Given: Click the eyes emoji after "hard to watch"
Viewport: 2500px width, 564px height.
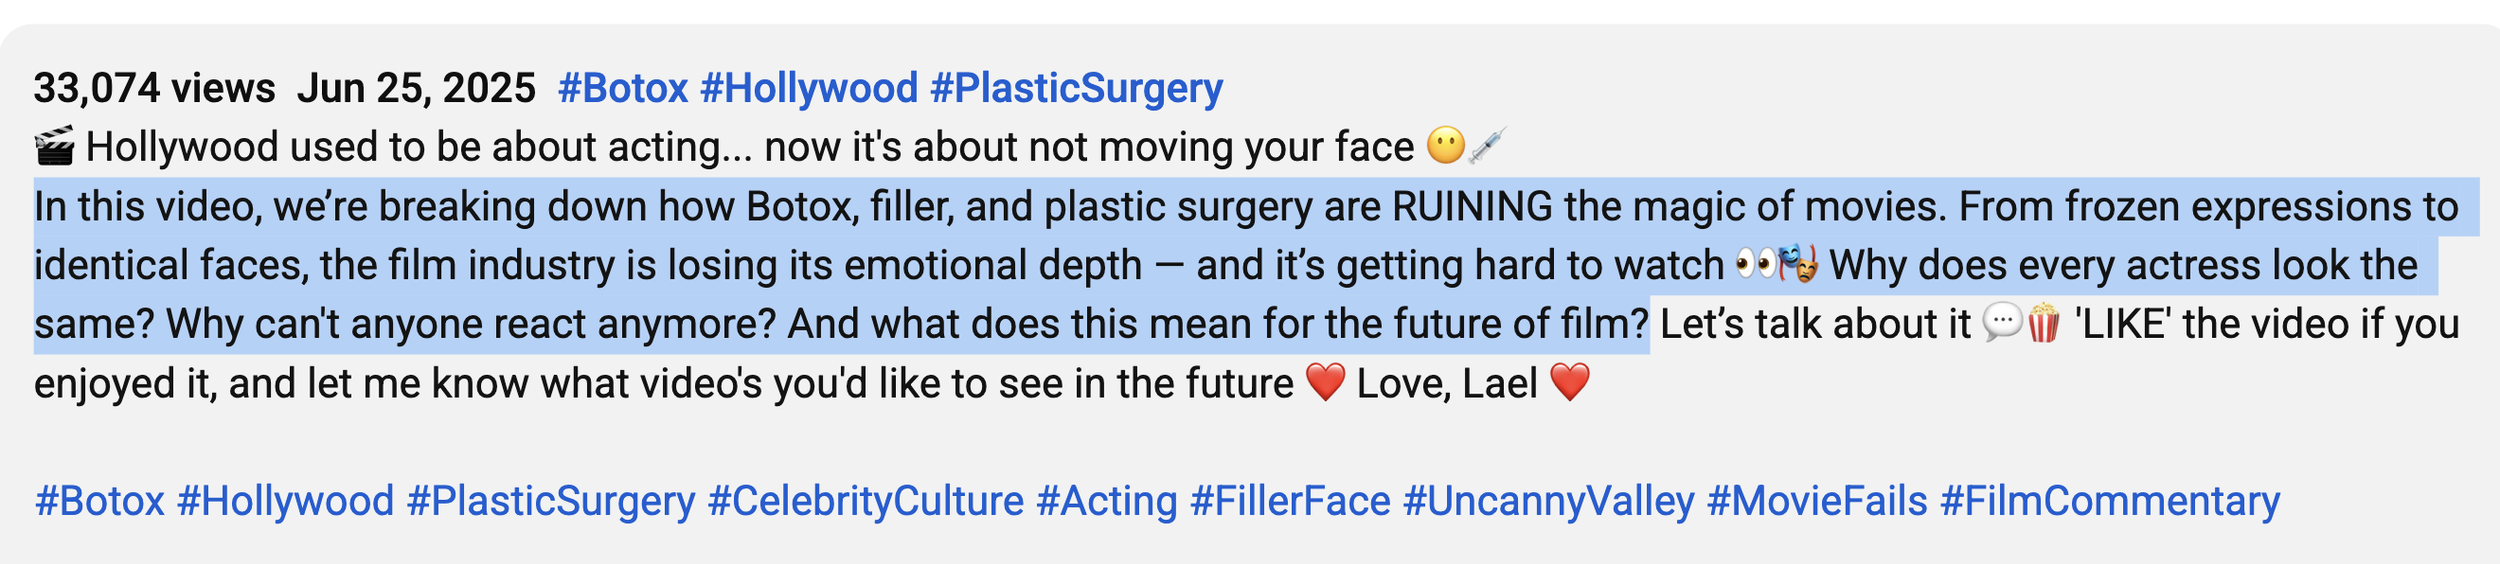Looking at the screenshot, I should pos(1755,265).
